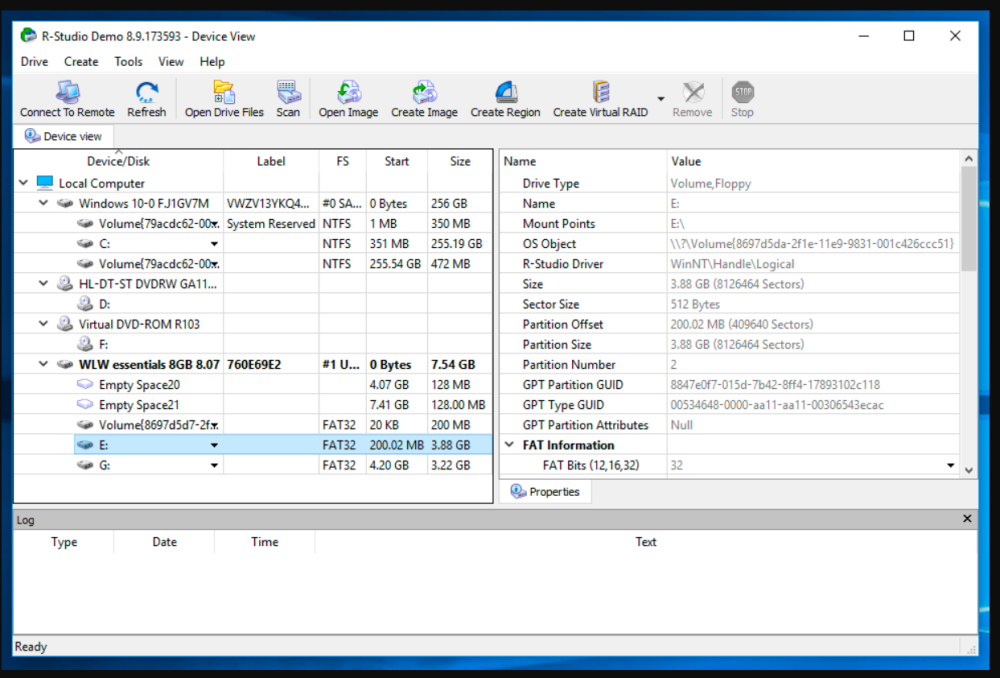
Task: Open the Create menu
Action: pos(81,61)
